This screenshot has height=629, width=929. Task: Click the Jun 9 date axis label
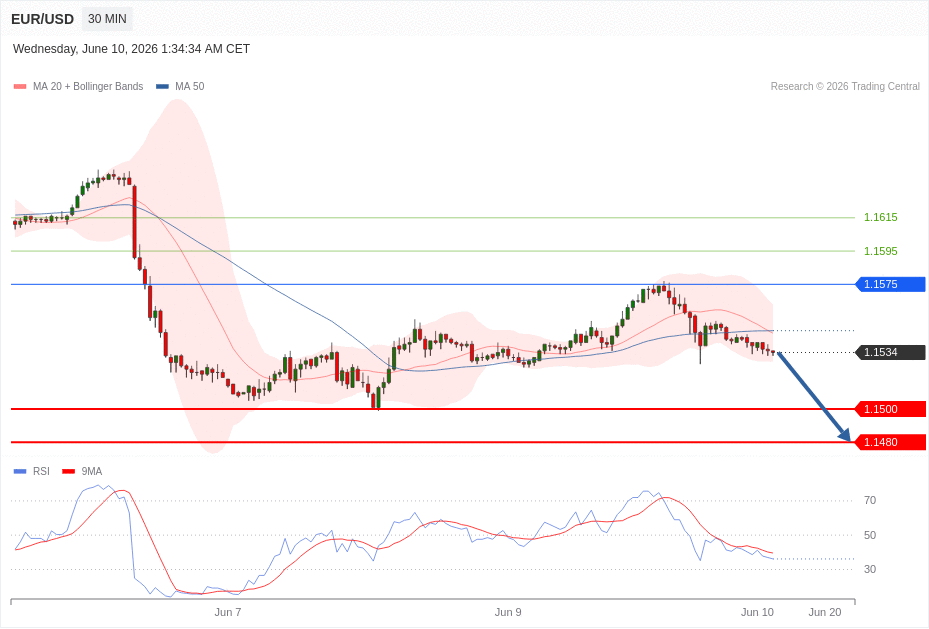tap(508, 612)
